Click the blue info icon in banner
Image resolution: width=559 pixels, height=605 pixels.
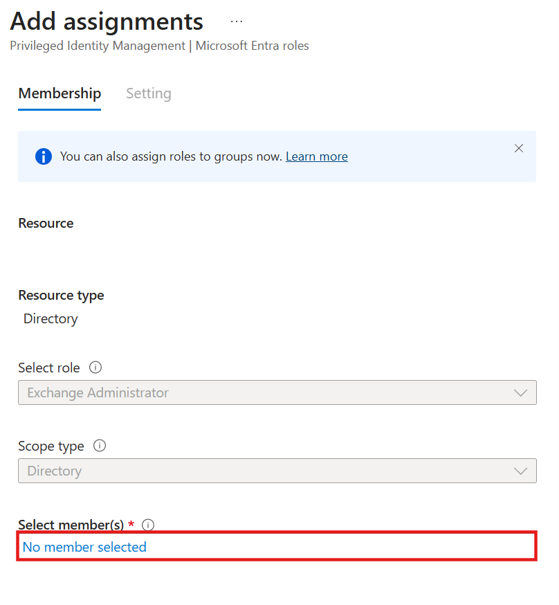coord(43,157)
